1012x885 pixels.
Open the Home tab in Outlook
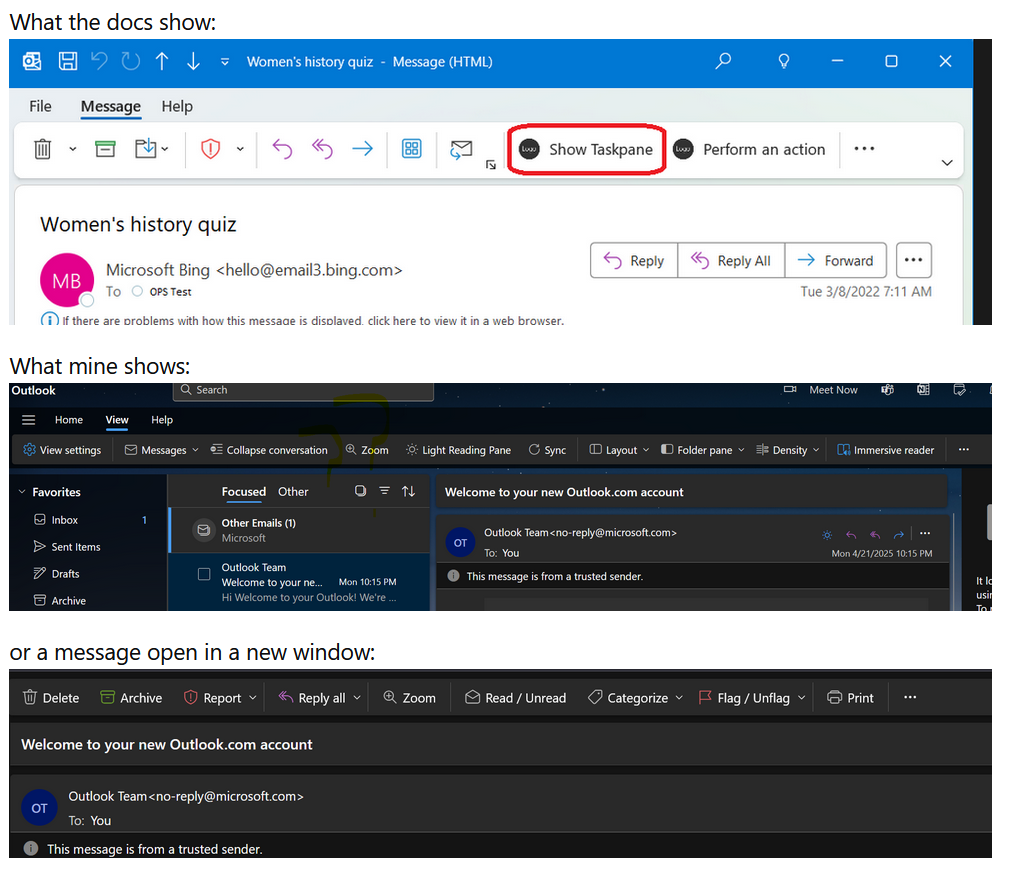[x=68, y=420]
